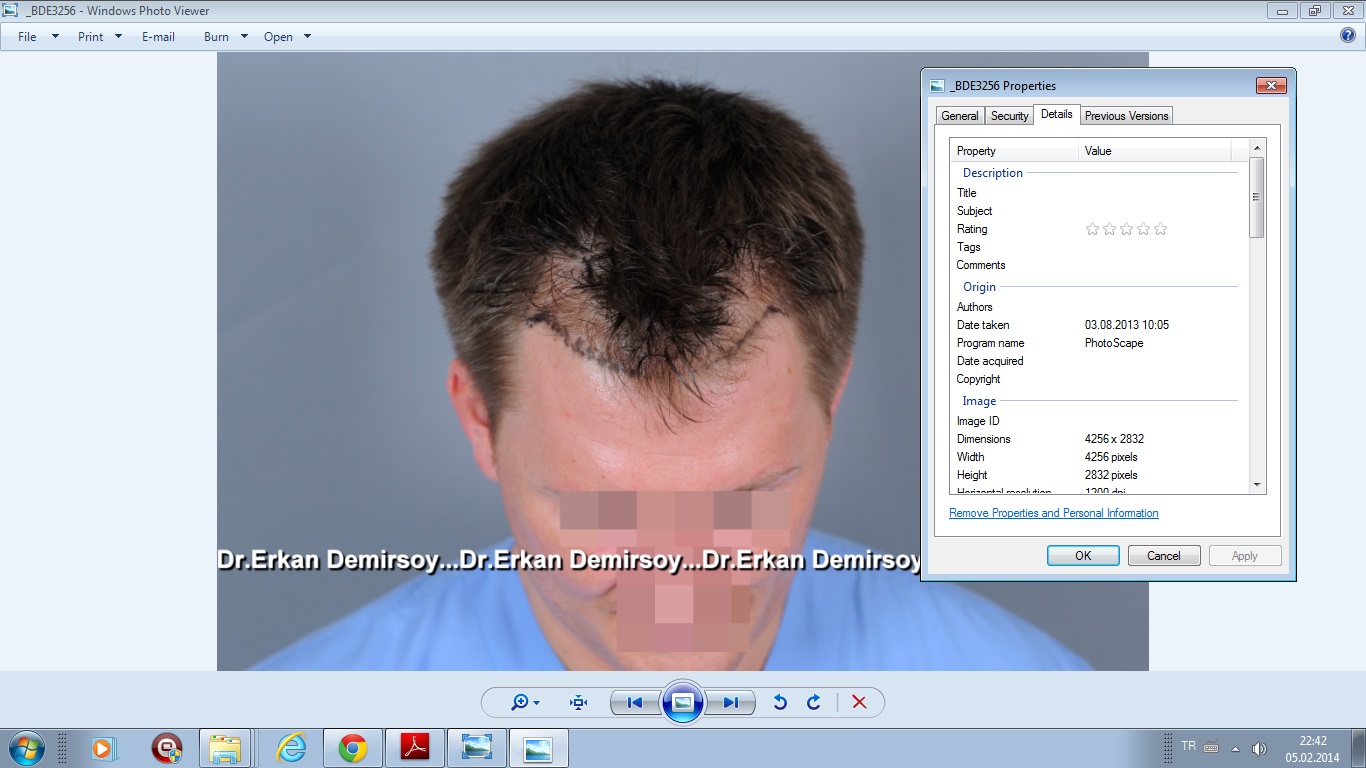Expand the File menu dropdown
Viewport: 1366px width, 768px height.
38,37
